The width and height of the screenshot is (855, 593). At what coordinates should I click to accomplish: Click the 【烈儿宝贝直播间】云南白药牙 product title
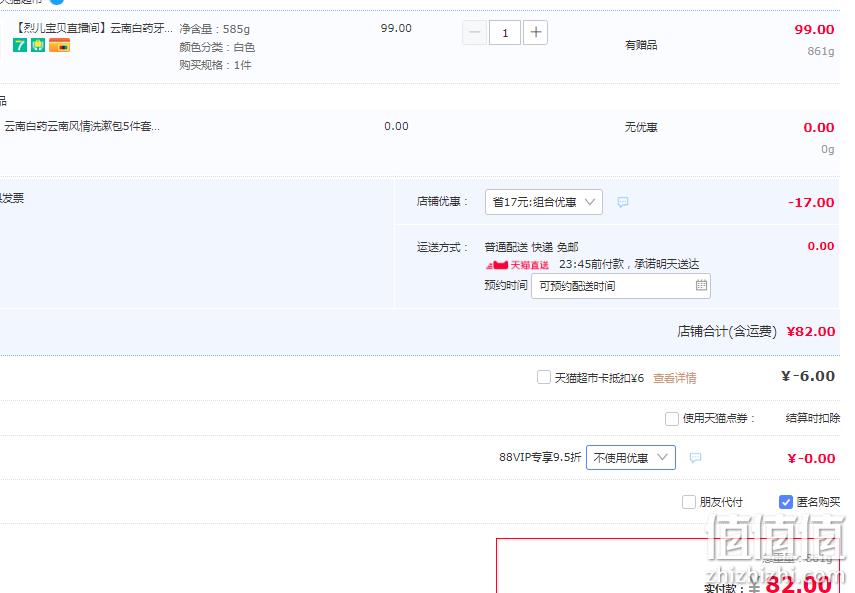coord(93,28)
